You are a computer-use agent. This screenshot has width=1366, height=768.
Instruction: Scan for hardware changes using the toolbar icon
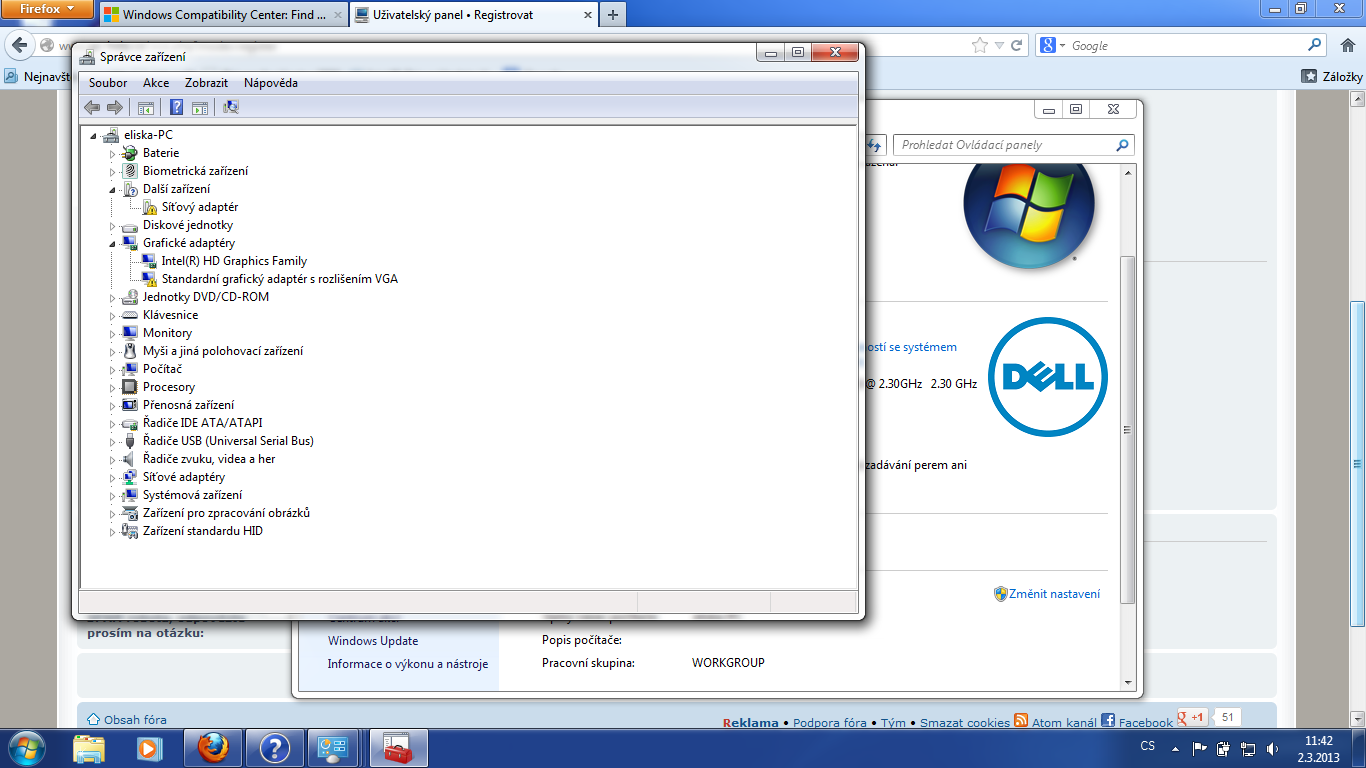tap(231, 107)
